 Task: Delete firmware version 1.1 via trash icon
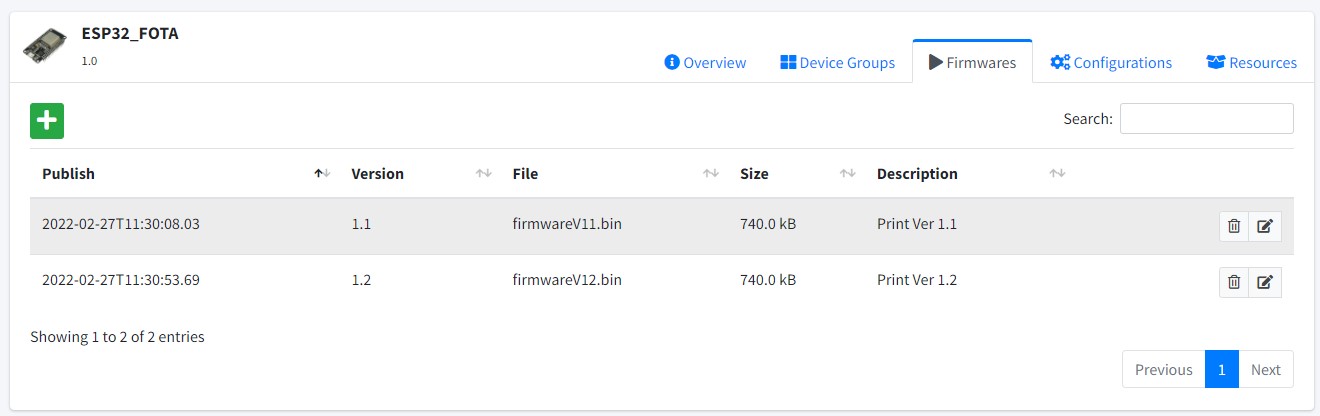1234,226
